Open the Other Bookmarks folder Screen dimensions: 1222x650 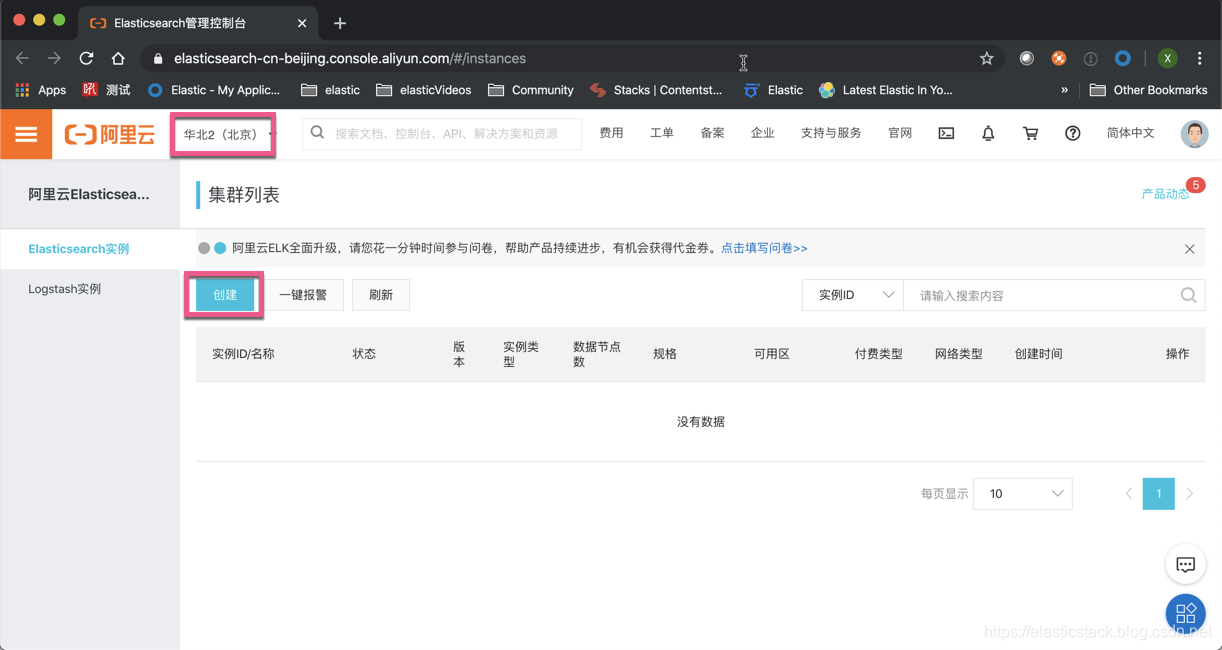click(1148, 90)
